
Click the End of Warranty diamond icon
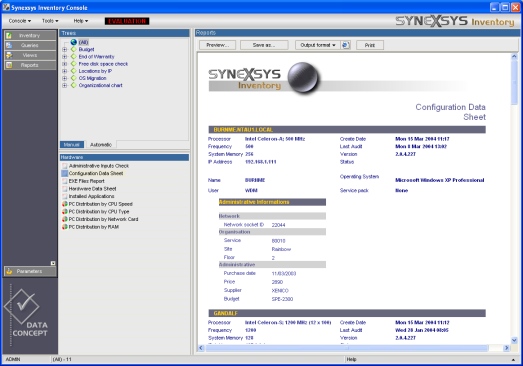coord(74,57)
